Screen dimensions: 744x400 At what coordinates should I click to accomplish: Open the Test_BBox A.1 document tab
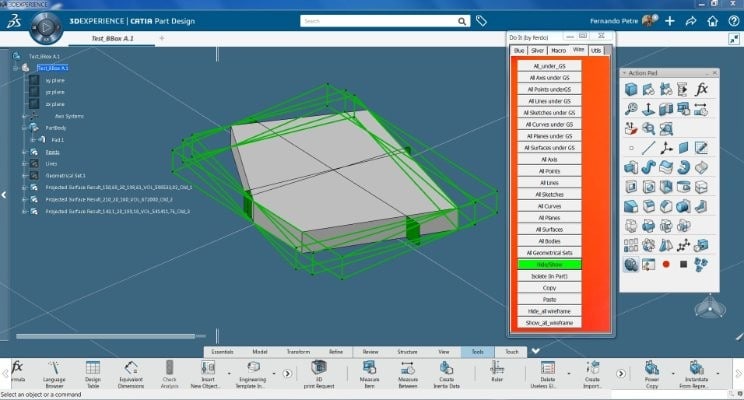112,38
